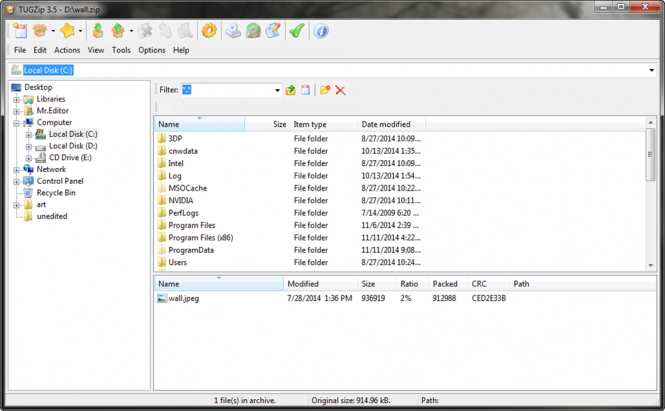Open the Actions menu

[x=67, y=50]
